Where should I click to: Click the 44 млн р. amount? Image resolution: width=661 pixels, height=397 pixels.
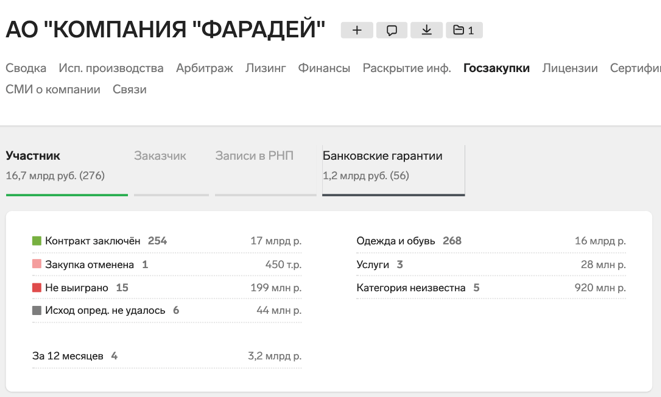point(279,310)
